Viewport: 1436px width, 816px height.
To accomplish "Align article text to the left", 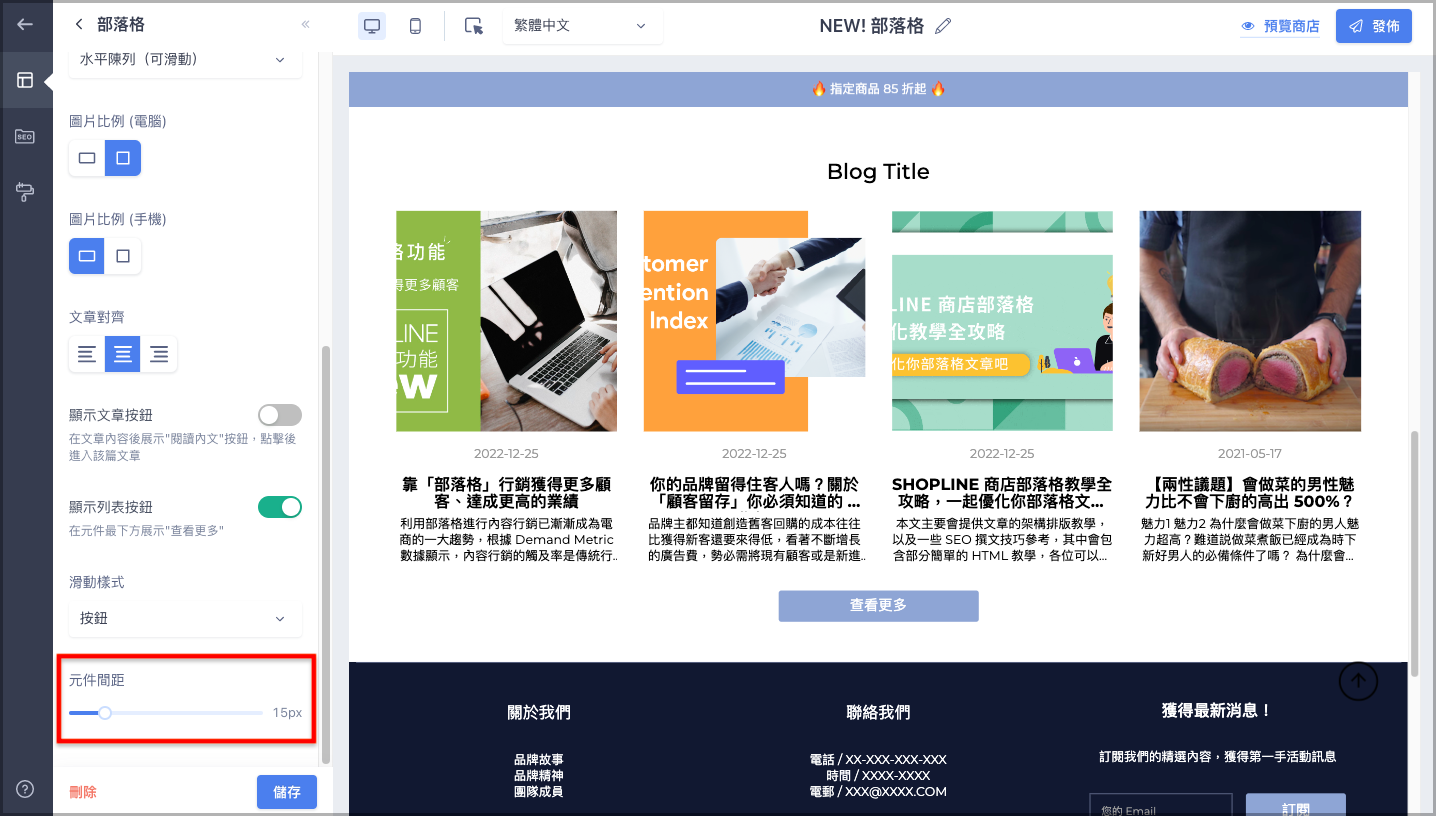I will click(87, 354).
